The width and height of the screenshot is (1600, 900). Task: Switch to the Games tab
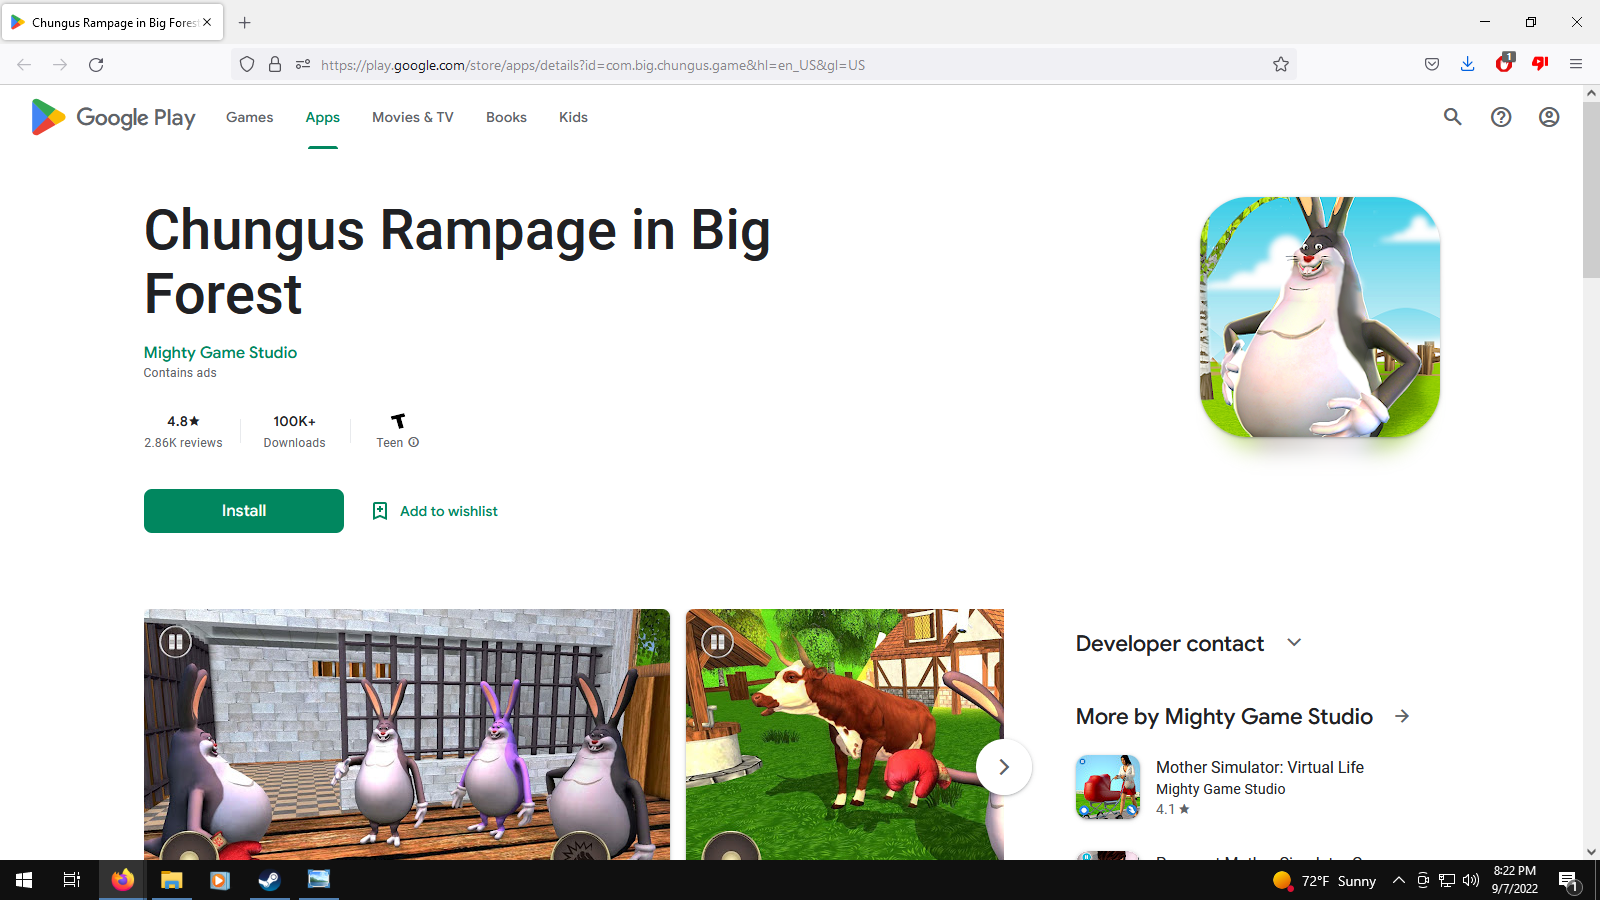coord(250,117)
